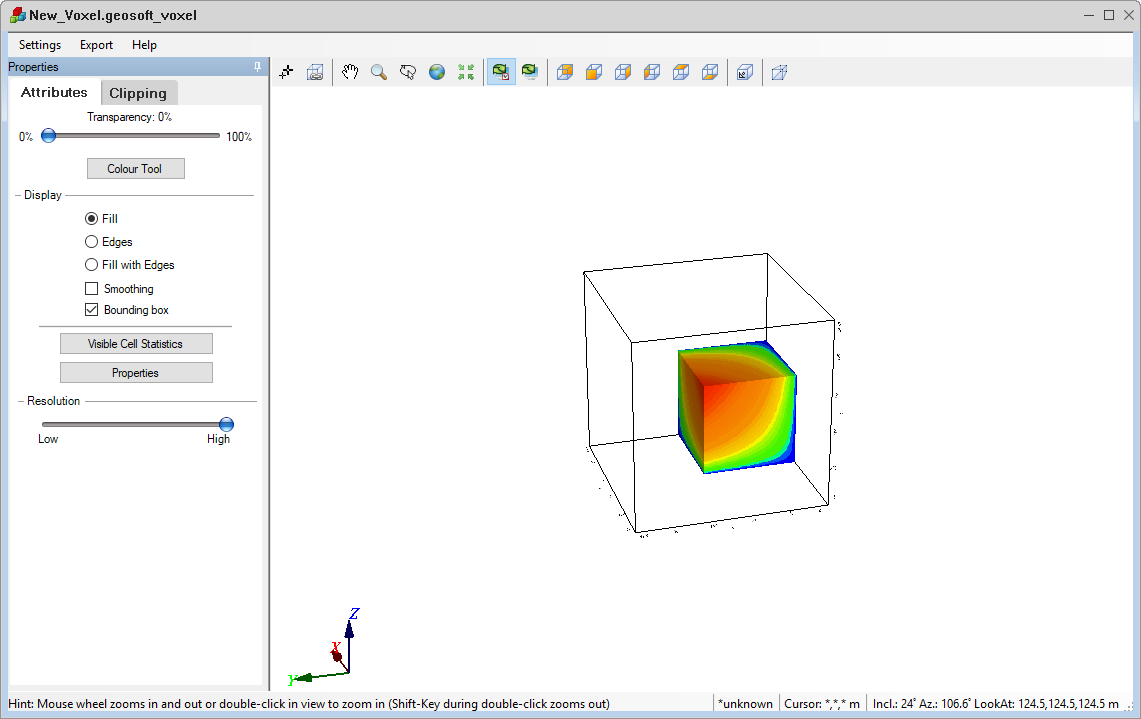The height and width of the screenshot is (719, 1141).
Task: Activate the Zoom magnifier tool
Action: [379, 72]
